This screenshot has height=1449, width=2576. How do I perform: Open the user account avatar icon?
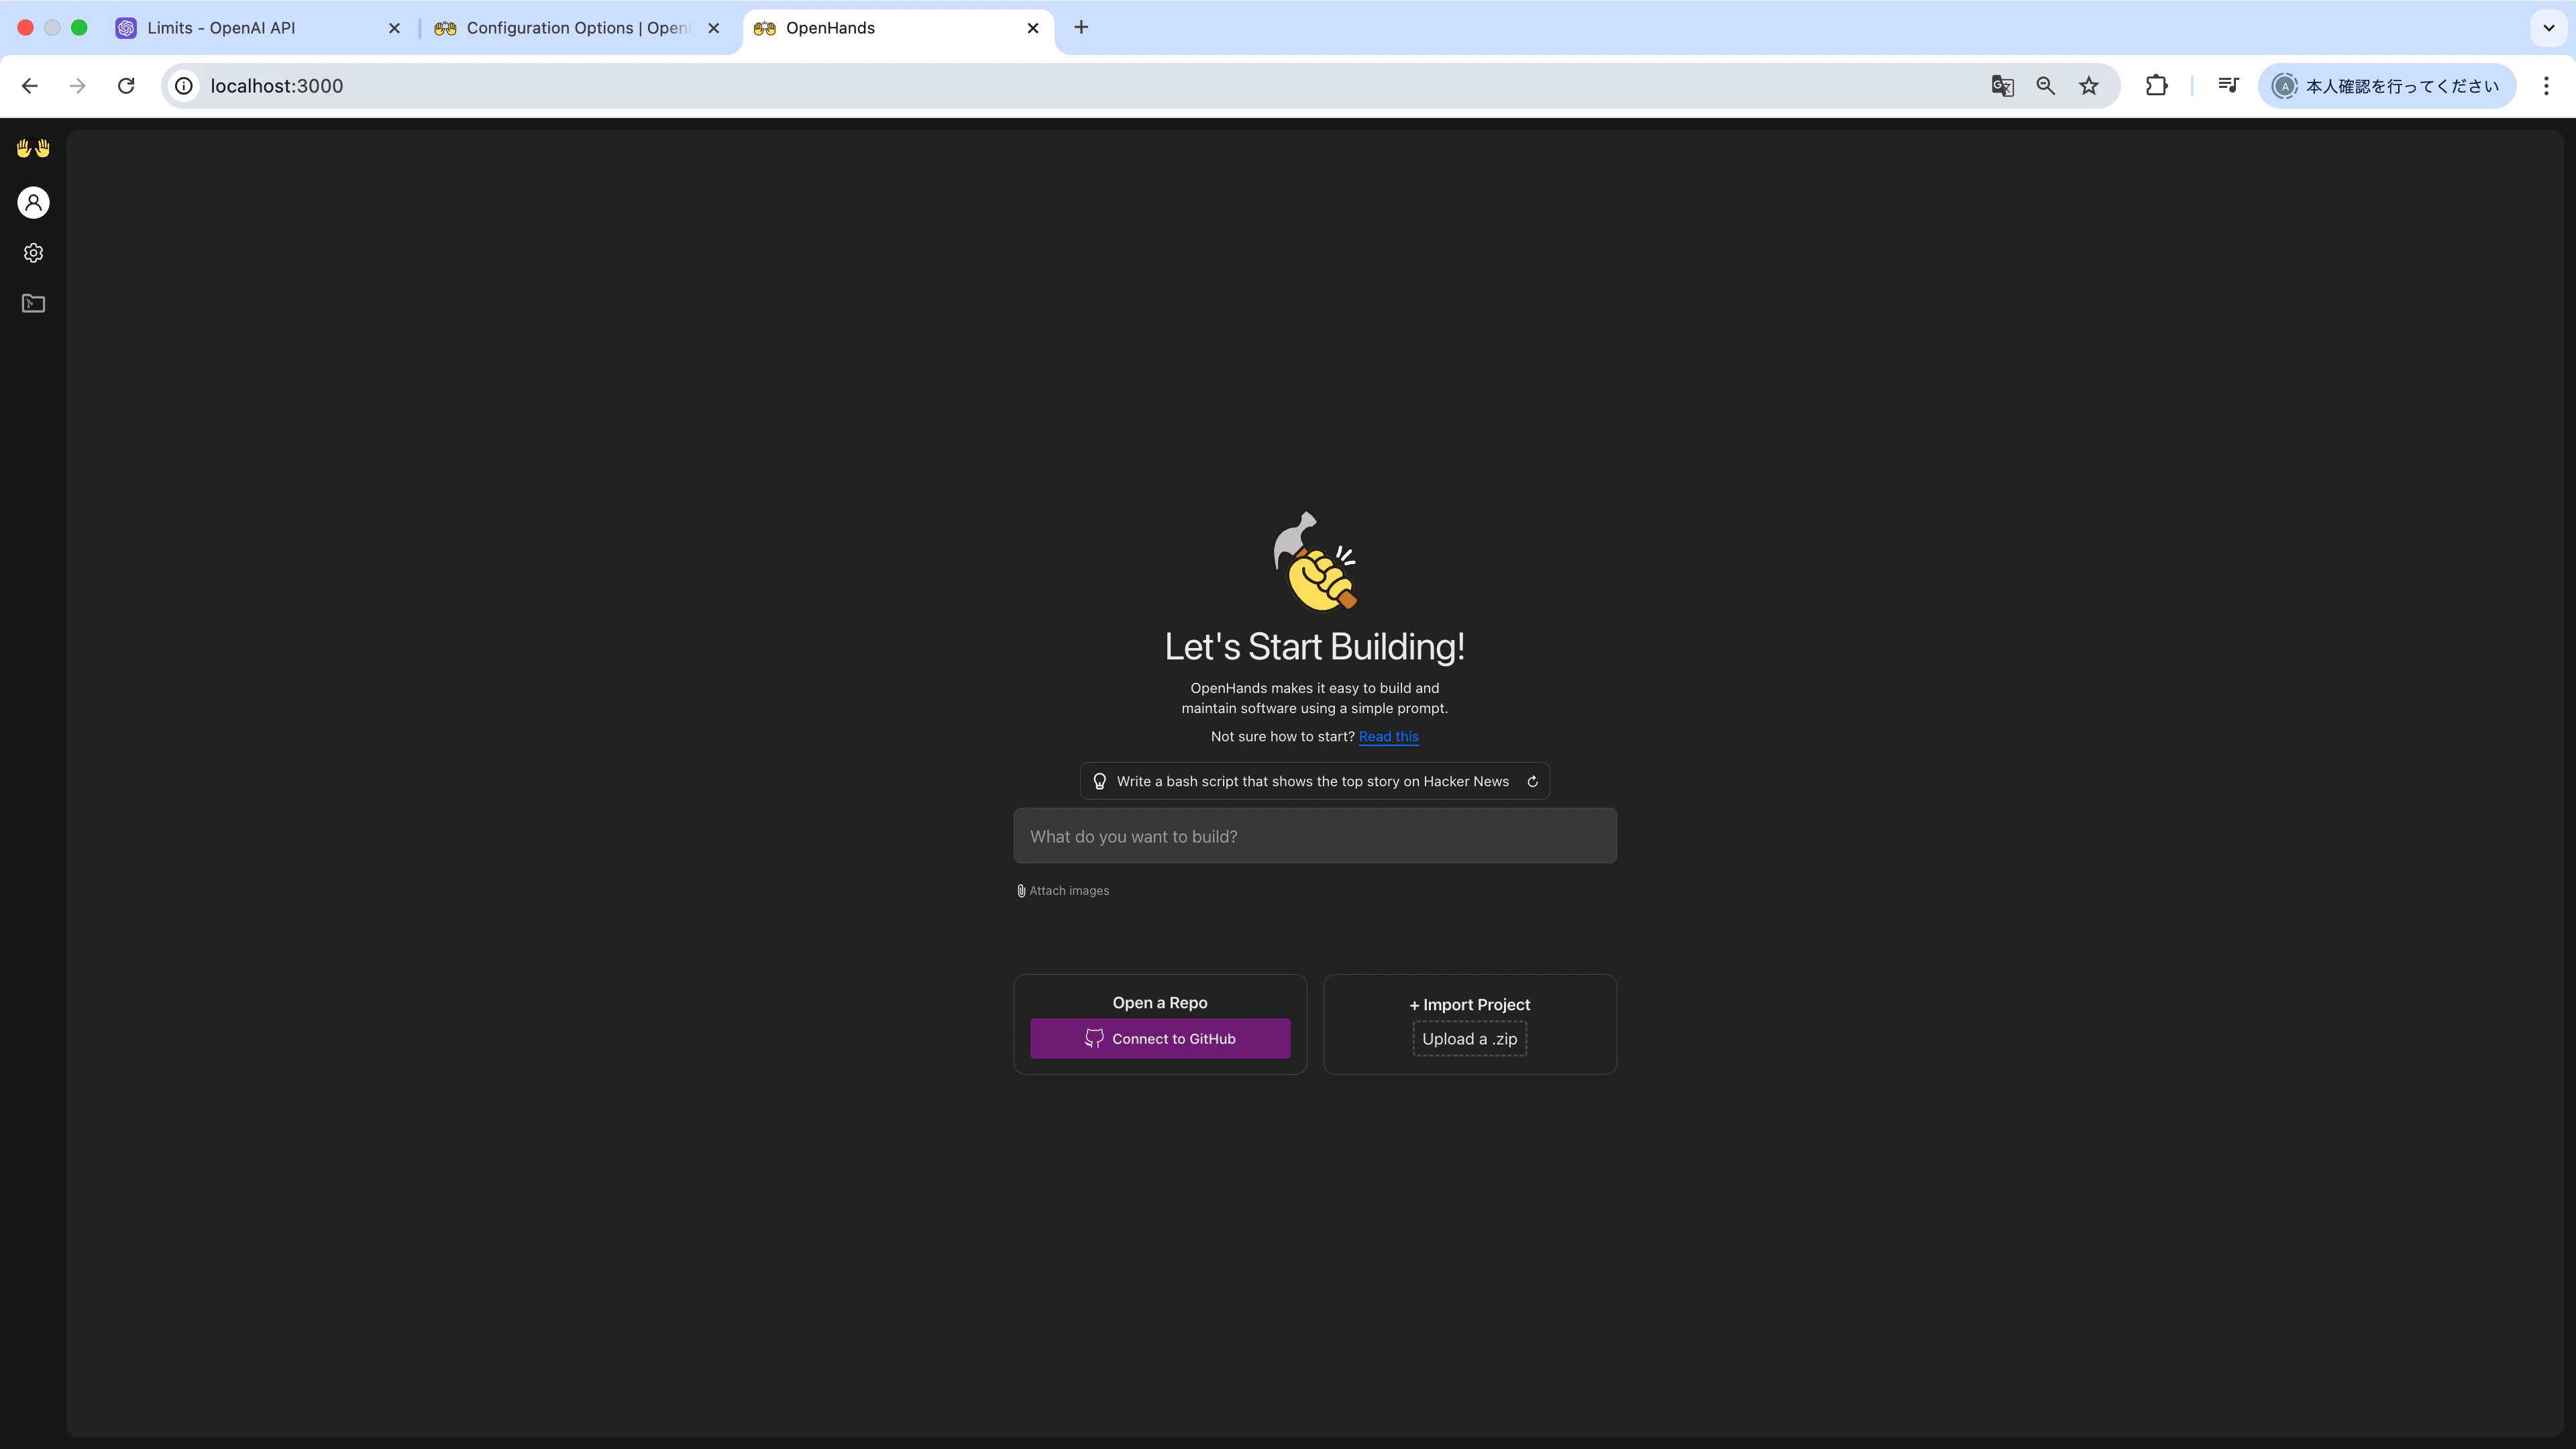[x=33, y=203]
